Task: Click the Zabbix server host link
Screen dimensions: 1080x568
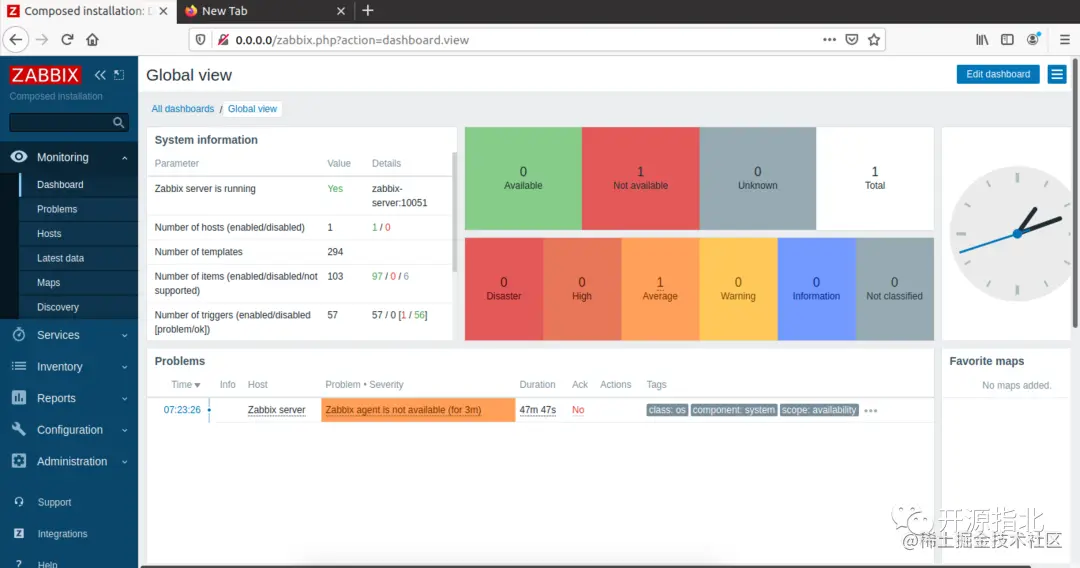Action: [x=276, y=410]
